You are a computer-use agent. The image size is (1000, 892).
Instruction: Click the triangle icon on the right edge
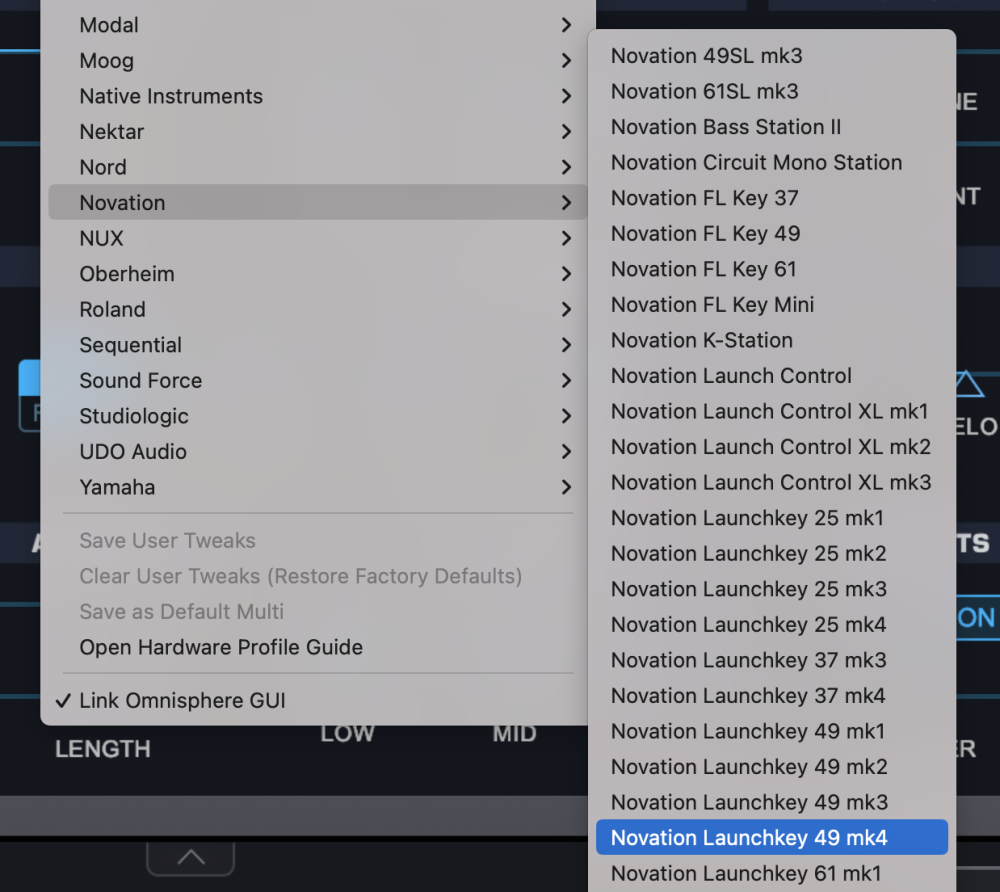tap(967, 385)
